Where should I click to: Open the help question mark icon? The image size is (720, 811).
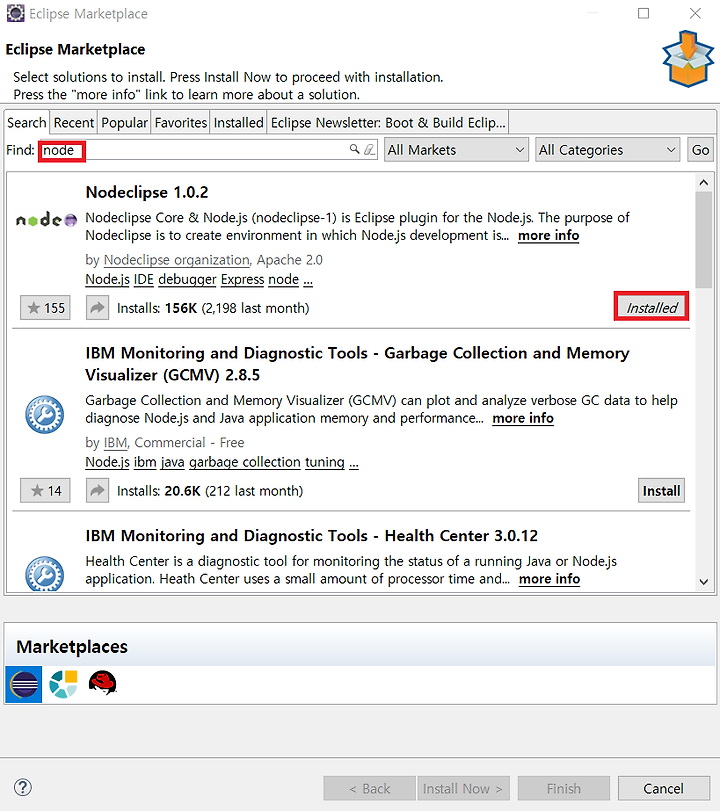pyautogui.click(x=23, y=788)
